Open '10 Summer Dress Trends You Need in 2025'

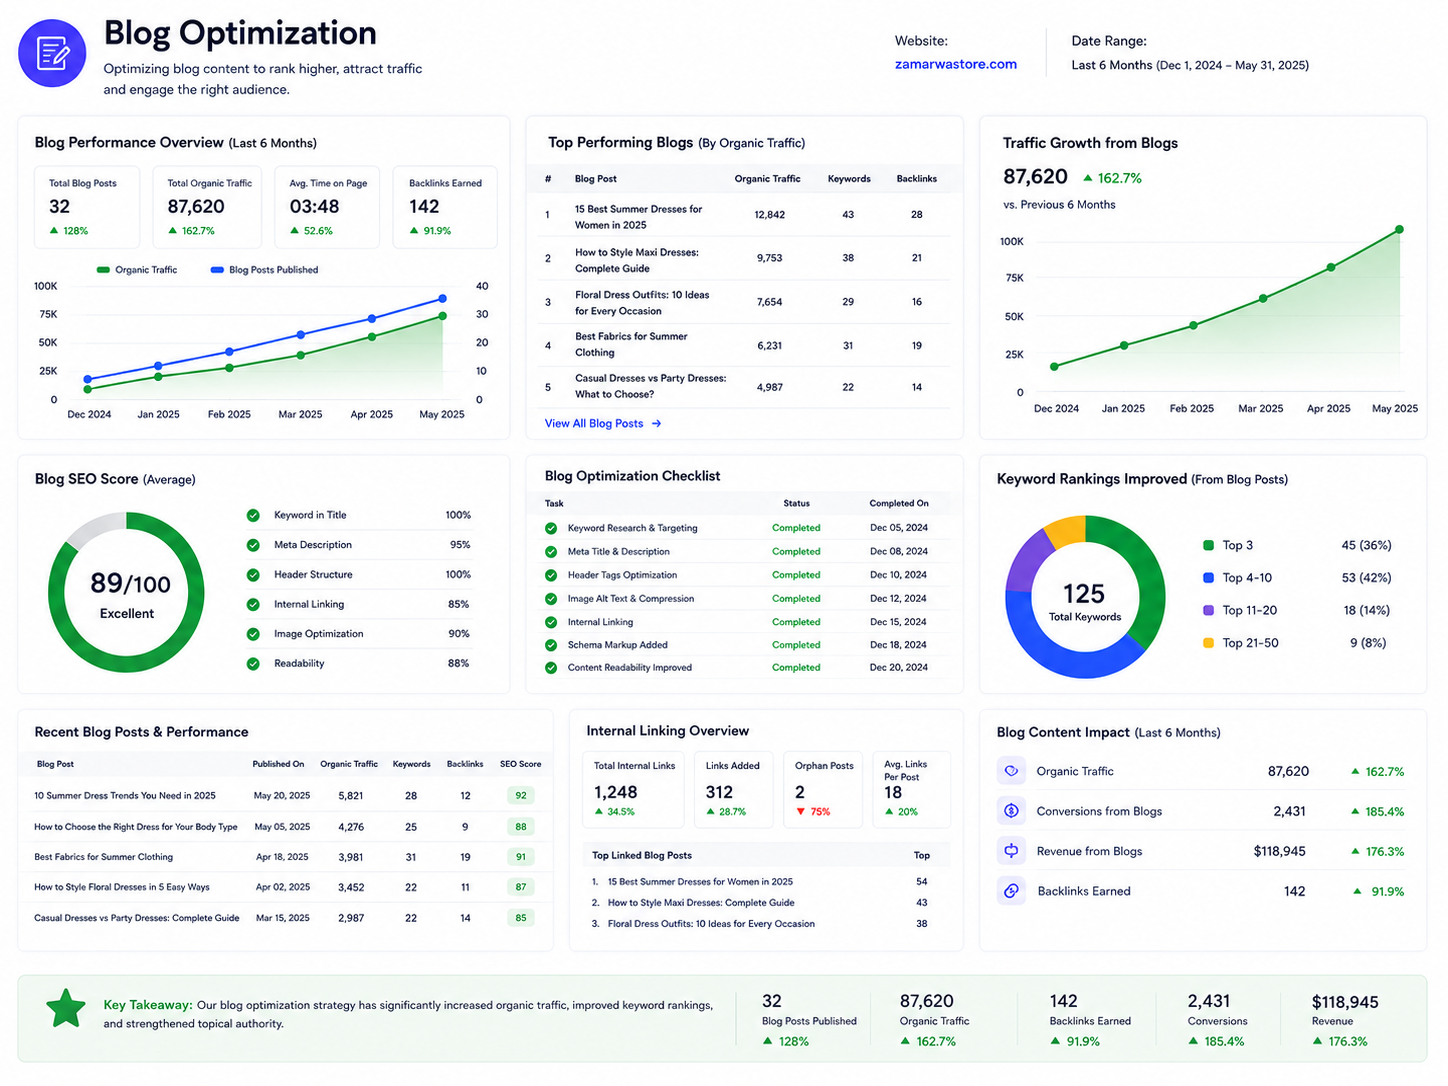click(125, 796)
